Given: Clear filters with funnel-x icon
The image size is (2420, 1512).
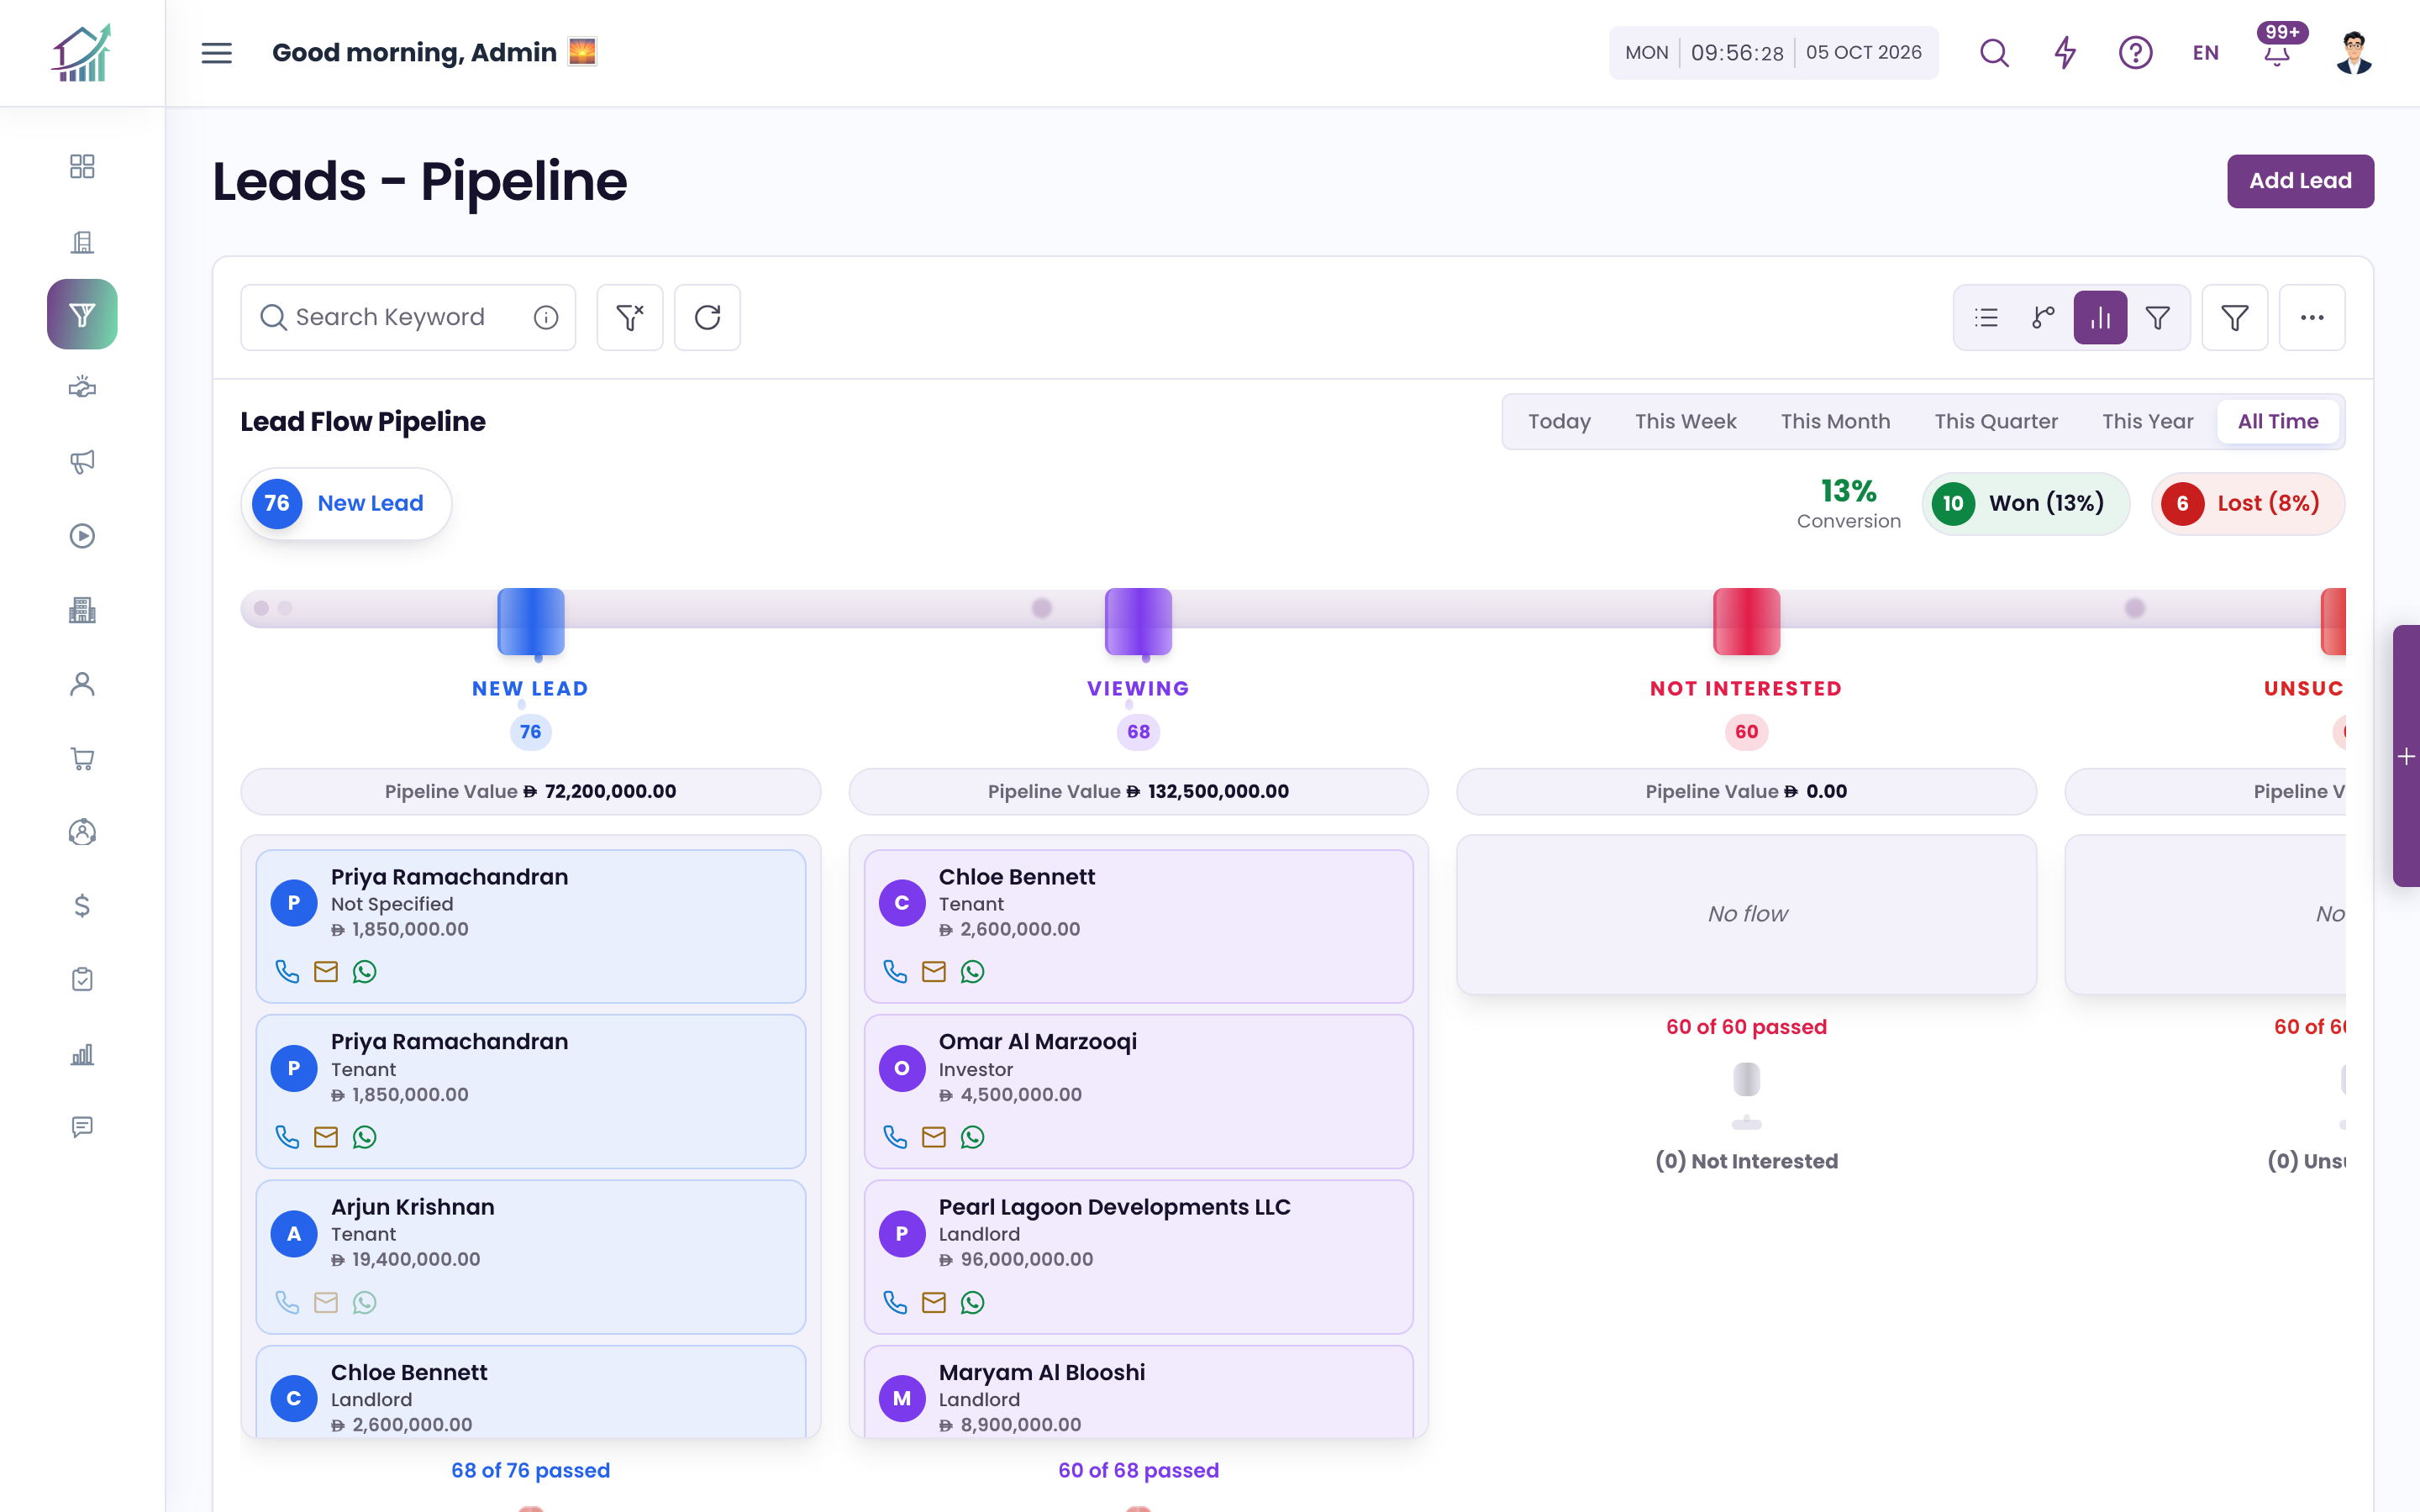Looking at the screenshot, I should (630, 317).
